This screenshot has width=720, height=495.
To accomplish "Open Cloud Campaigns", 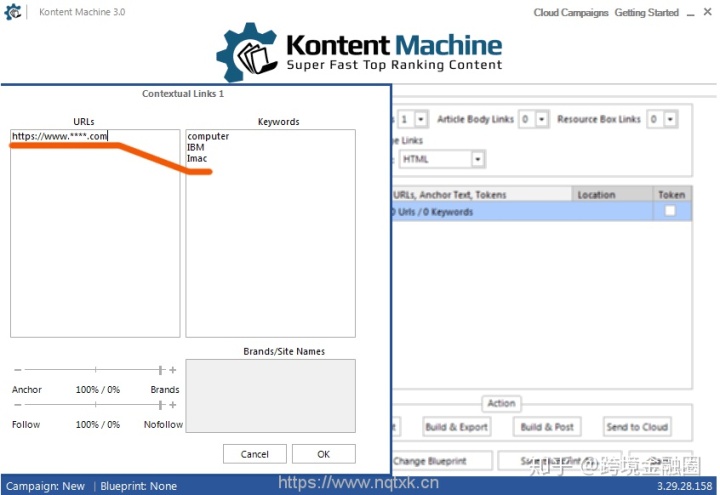I will click(x=570, y=13).
